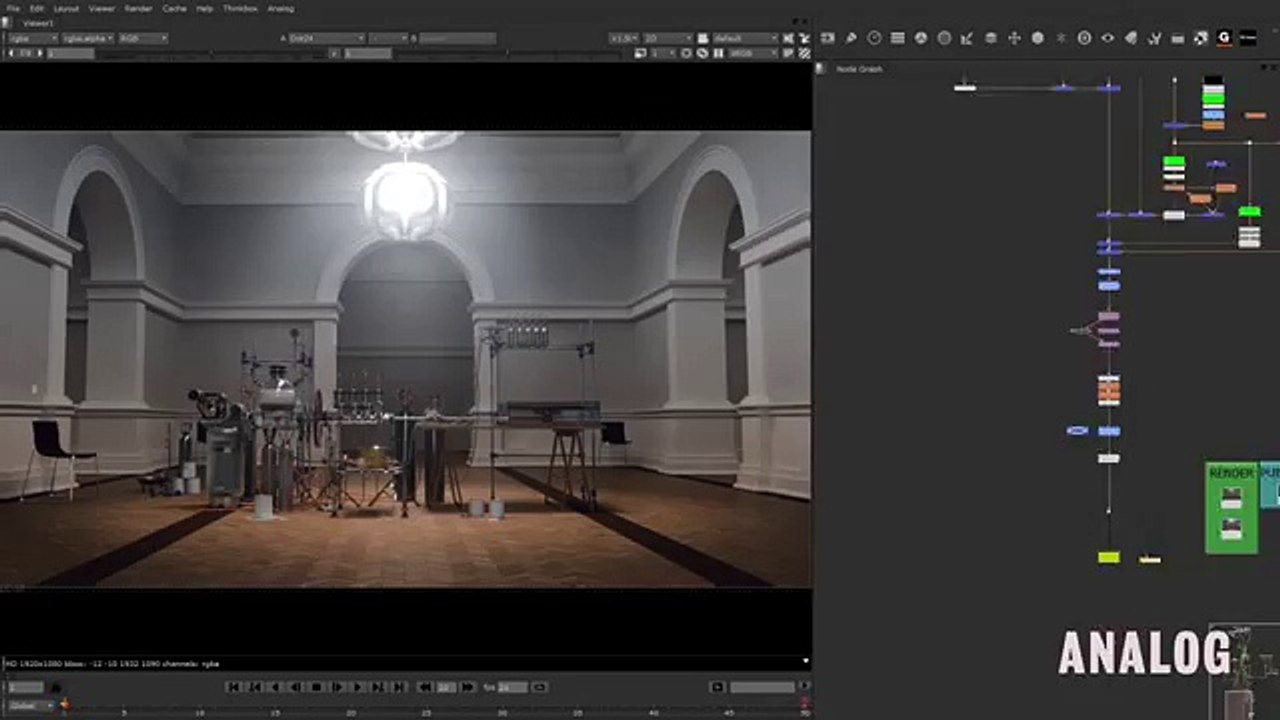Open the G gizmo toolbar icon

[1224, 38]
